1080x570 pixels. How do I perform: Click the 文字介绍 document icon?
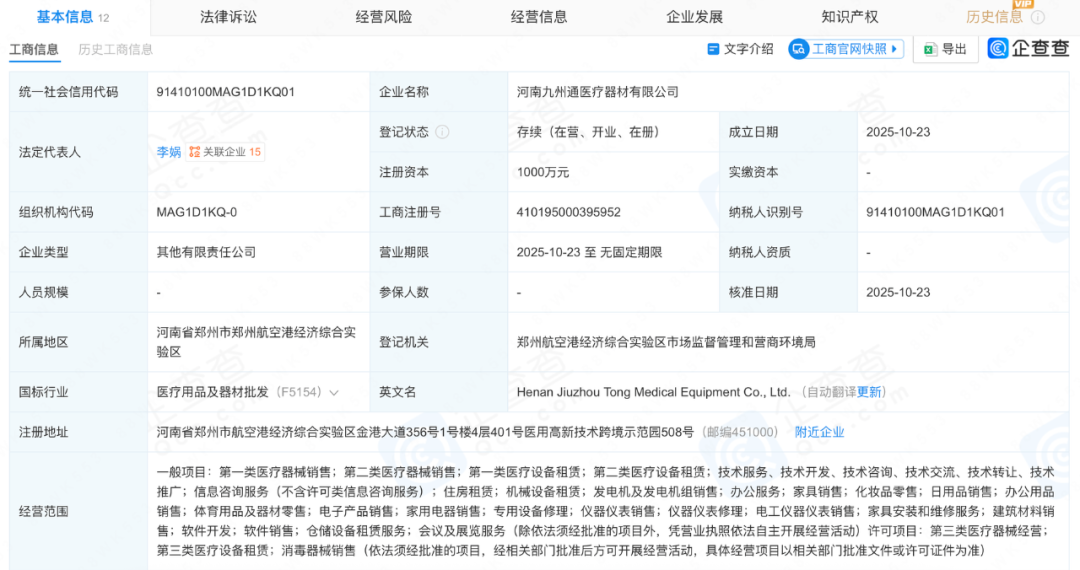(713, 49)
